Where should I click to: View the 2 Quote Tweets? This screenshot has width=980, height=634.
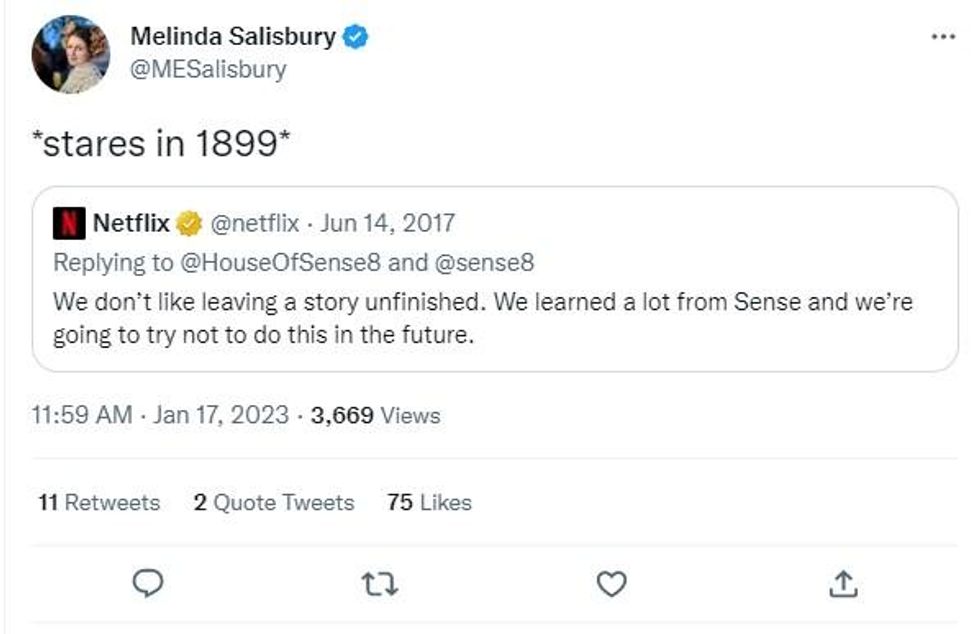pos(274,502)
